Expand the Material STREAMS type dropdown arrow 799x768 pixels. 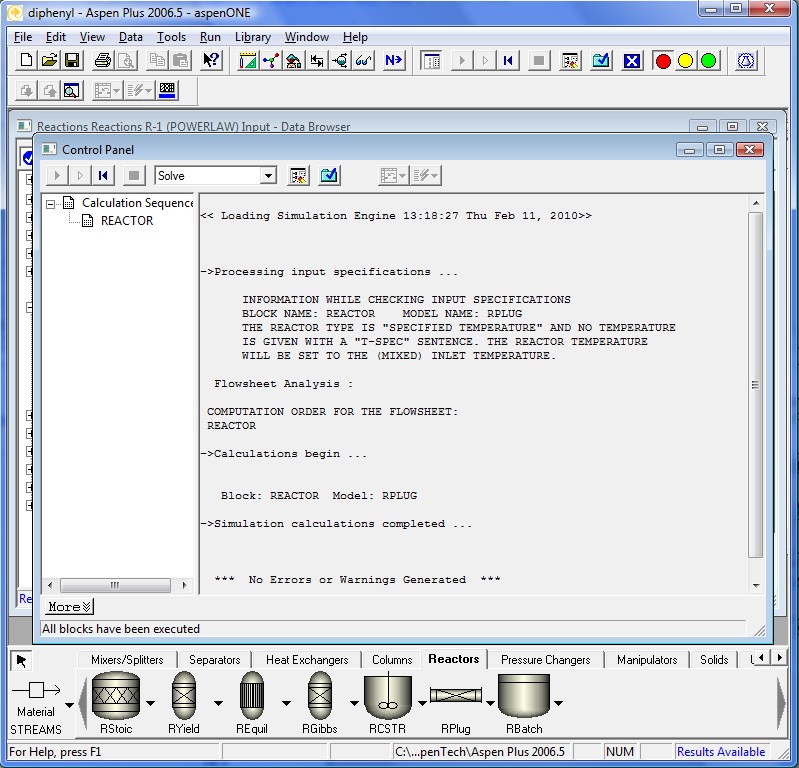tap(68, 703)
